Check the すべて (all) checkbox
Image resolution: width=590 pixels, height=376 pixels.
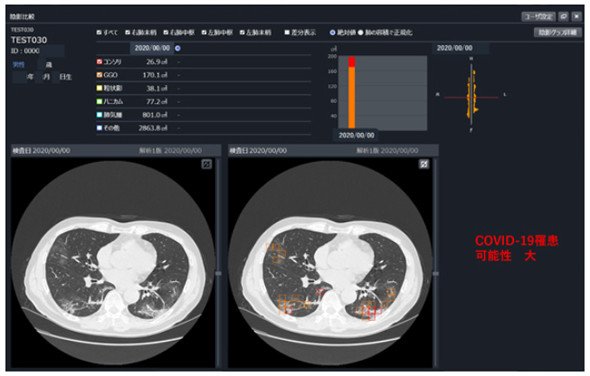click(x=99, y=33)
